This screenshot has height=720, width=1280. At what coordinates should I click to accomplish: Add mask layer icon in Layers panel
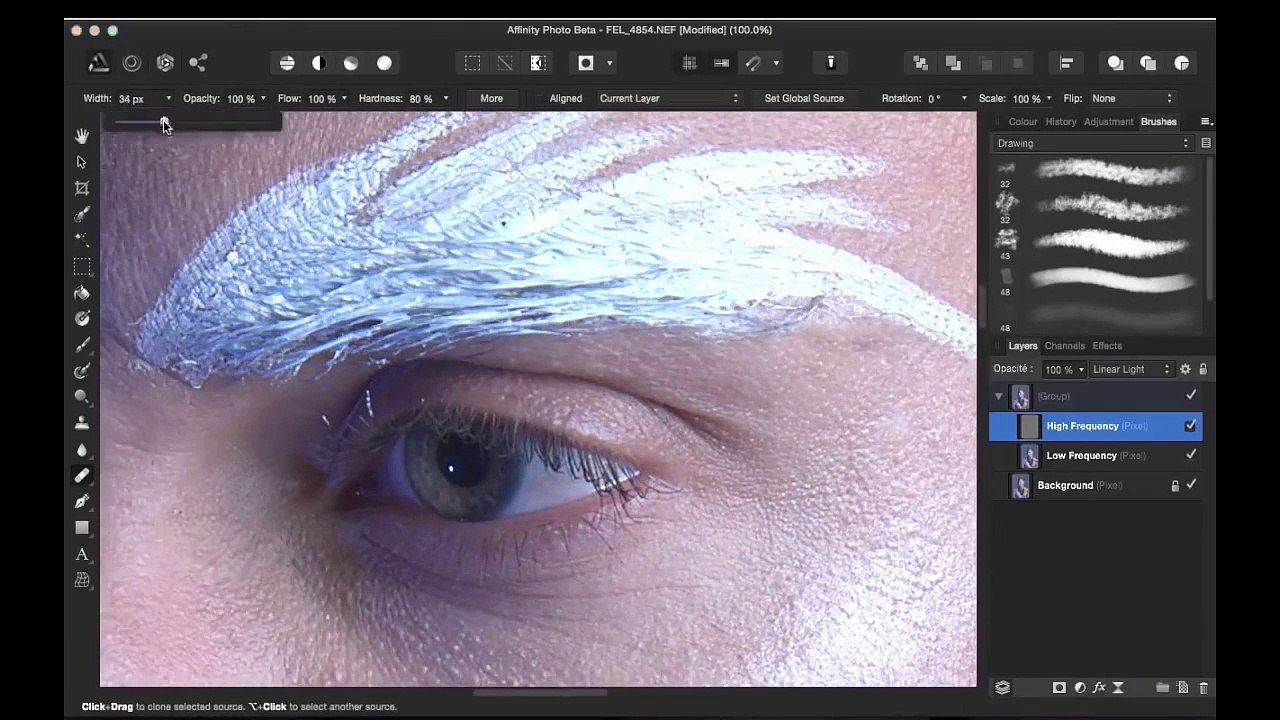pos(1059,688)
